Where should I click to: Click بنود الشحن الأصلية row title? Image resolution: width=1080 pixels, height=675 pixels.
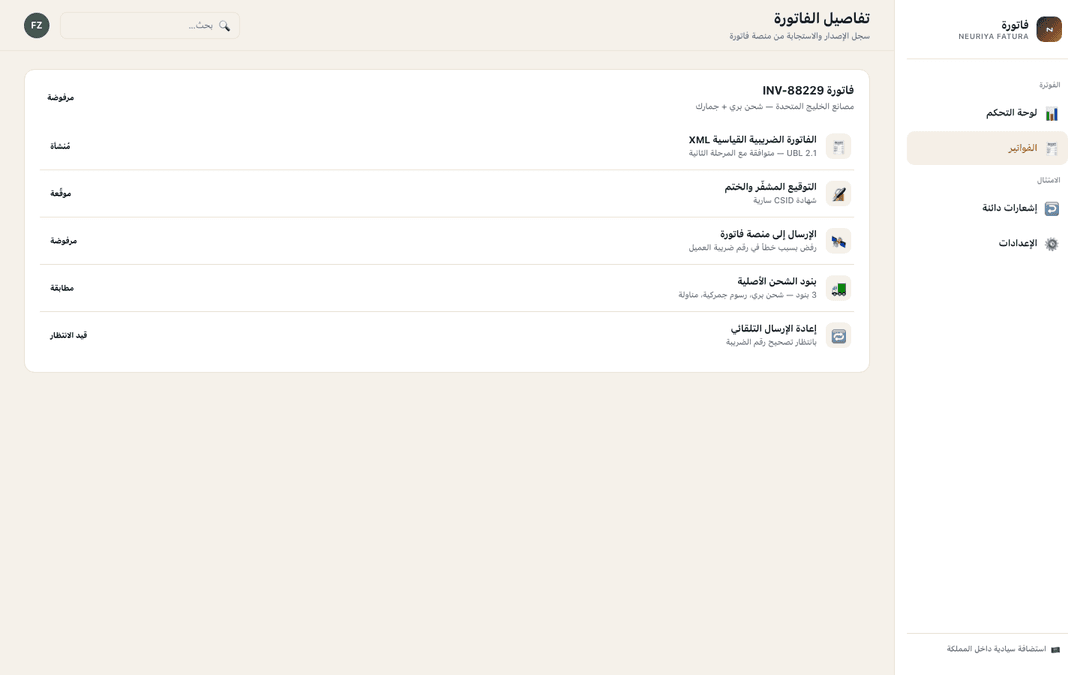[x=777, y=281]
